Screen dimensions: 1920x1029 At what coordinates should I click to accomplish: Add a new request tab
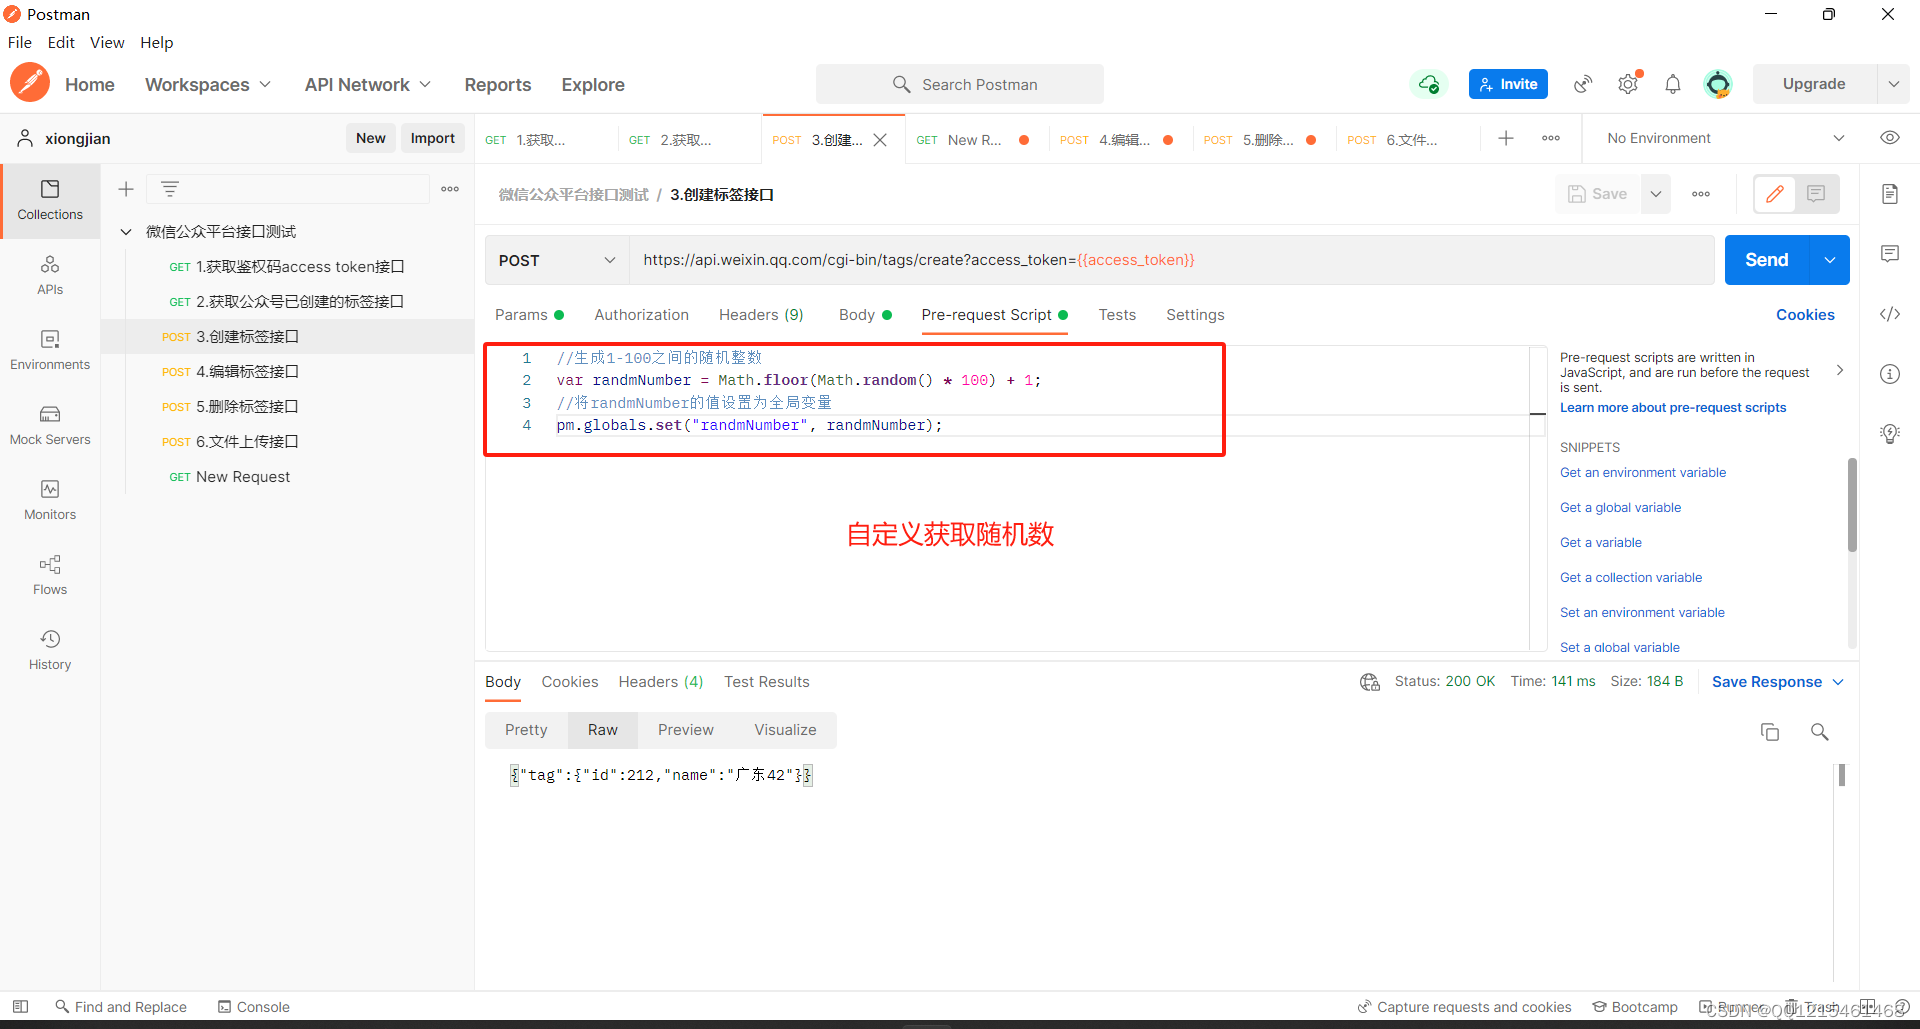click(1506, 138)
